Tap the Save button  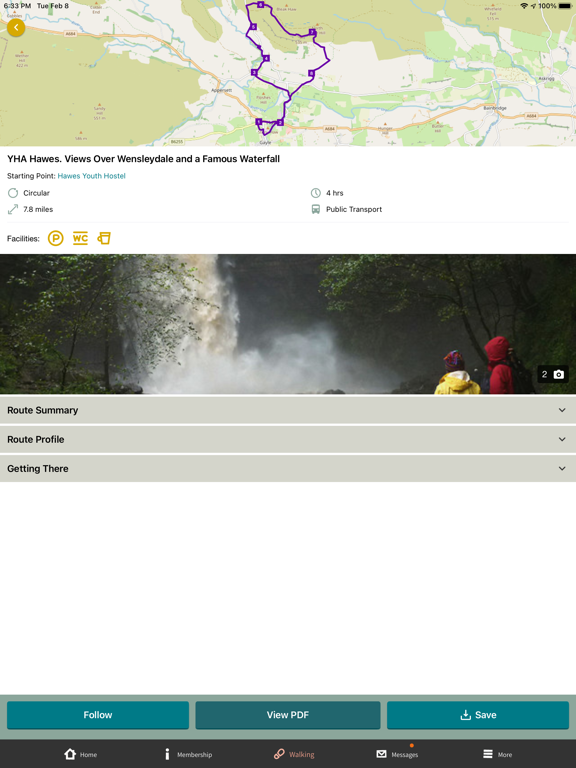coord(478,715)
